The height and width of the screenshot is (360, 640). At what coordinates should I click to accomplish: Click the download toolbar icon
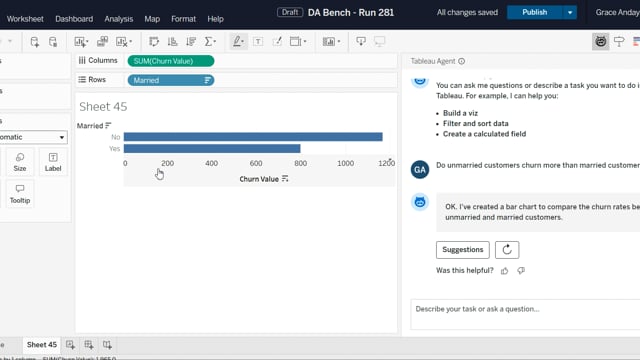click(x=361, y=41)
